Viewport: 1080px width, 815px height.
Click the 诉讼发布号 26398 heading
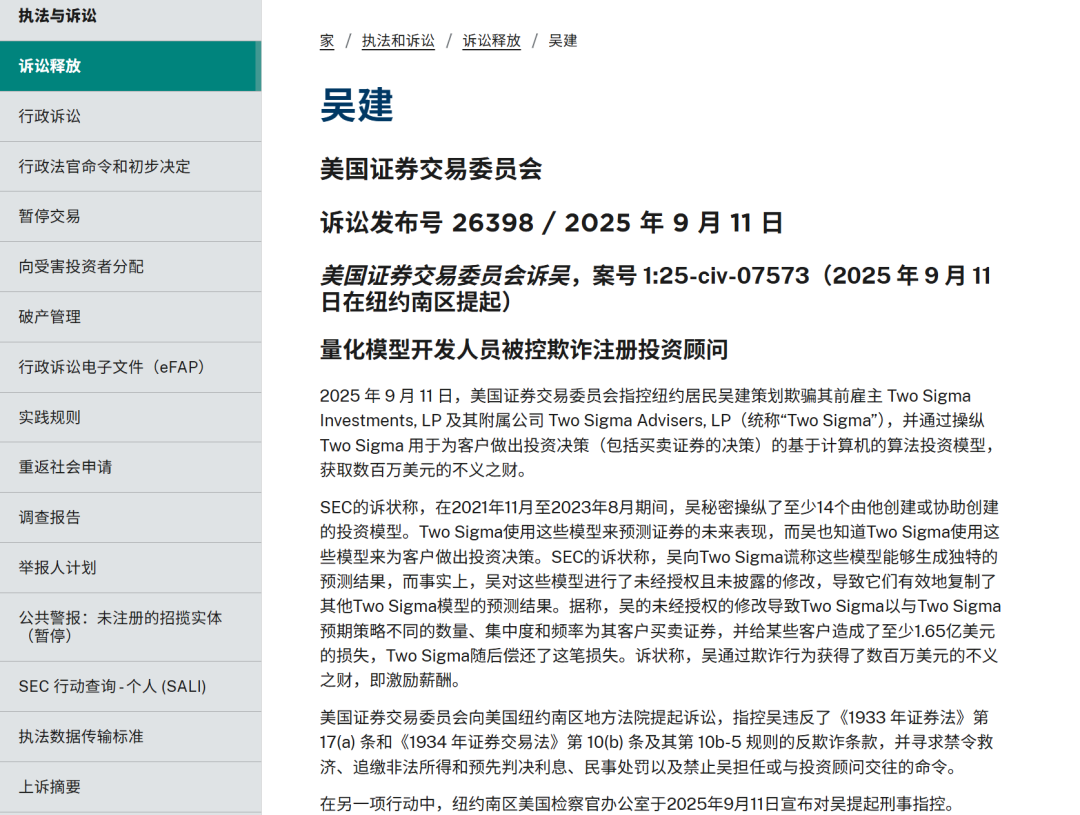[551, 223]
